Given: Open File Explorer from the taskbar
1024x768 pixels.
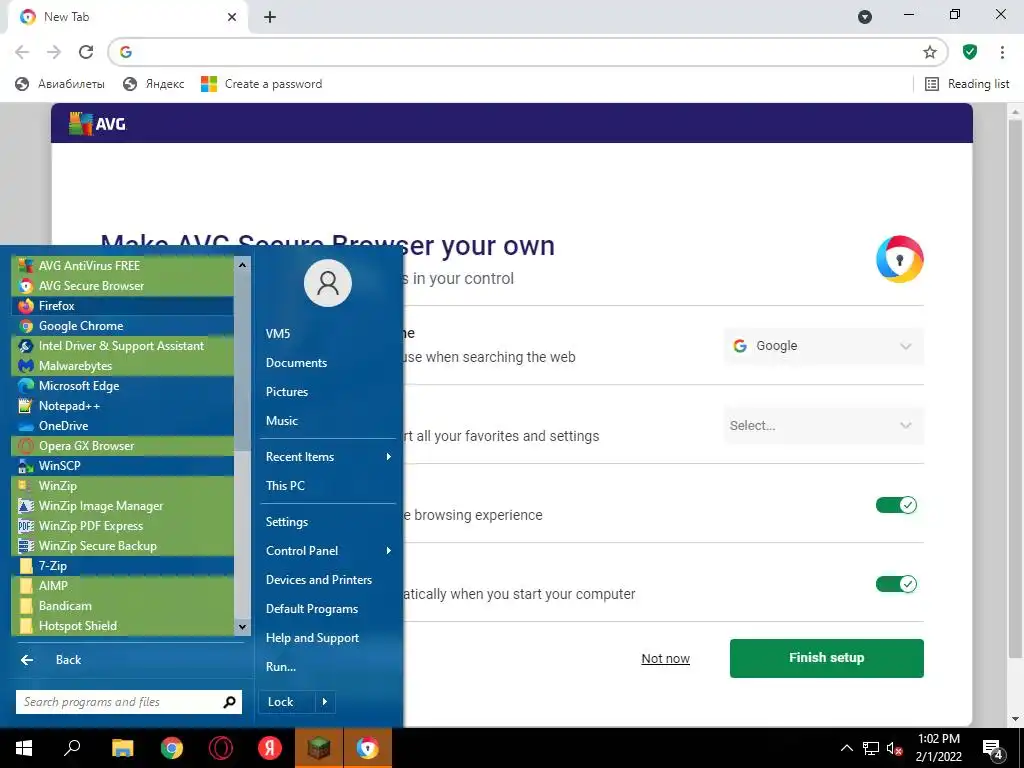Looking at the screenshot, I should coord(122,748).
